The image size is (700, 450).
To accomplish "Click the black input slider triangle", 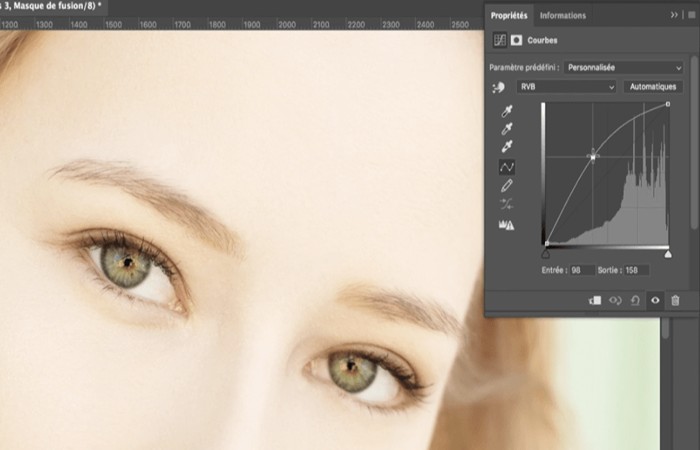I will (x=546, y=254).
